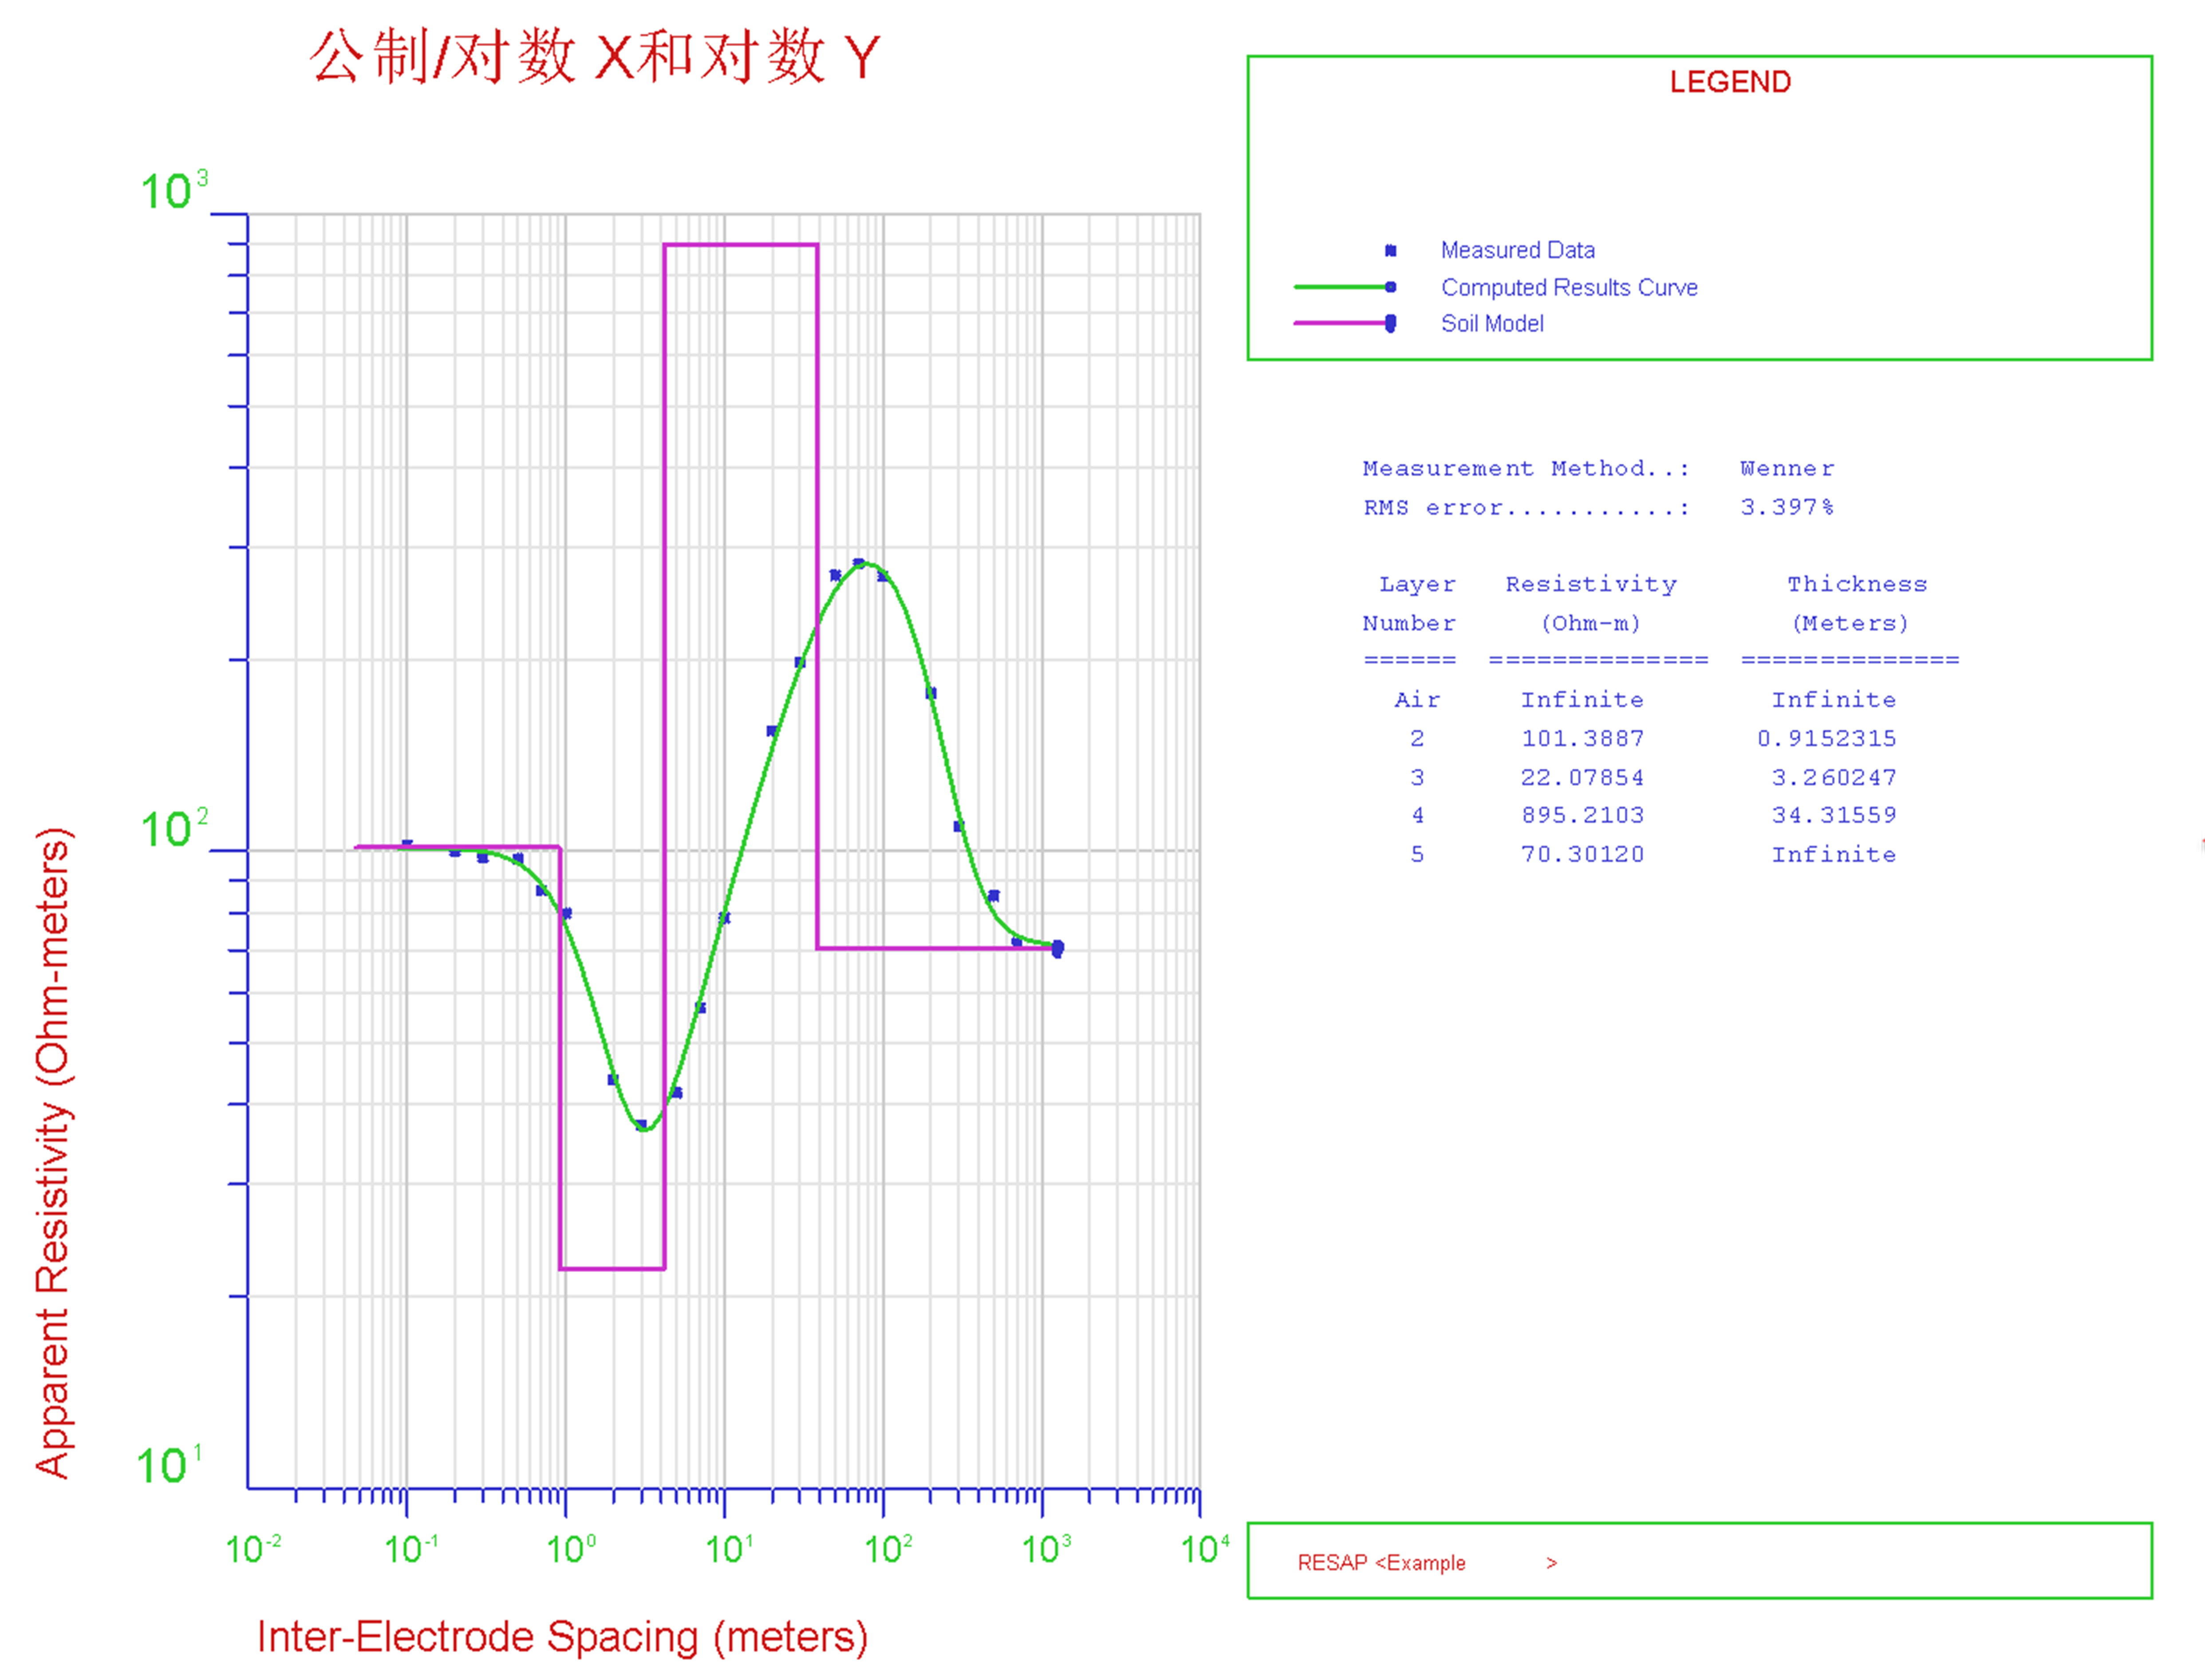The image size is (2205, 1680).
Task: Click the RMS error value 3.397%
Action: click(x=1787, y=507)
